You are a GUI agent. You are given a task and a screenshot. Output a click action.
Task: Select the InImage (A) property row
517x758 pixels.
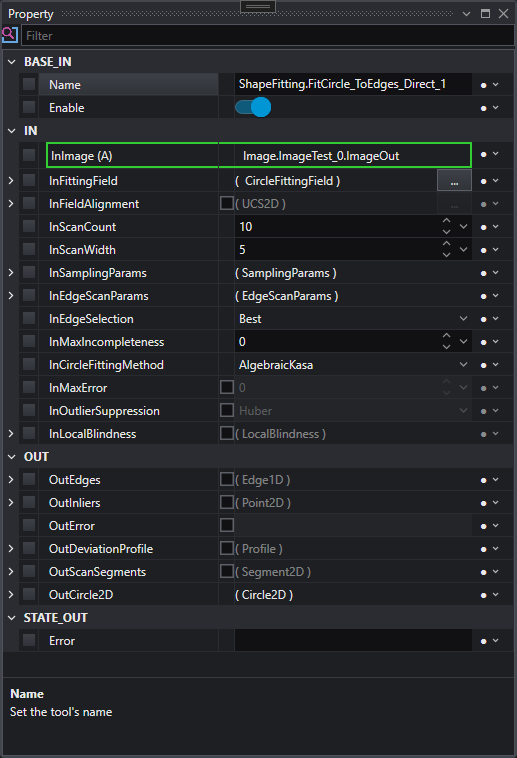259,155
